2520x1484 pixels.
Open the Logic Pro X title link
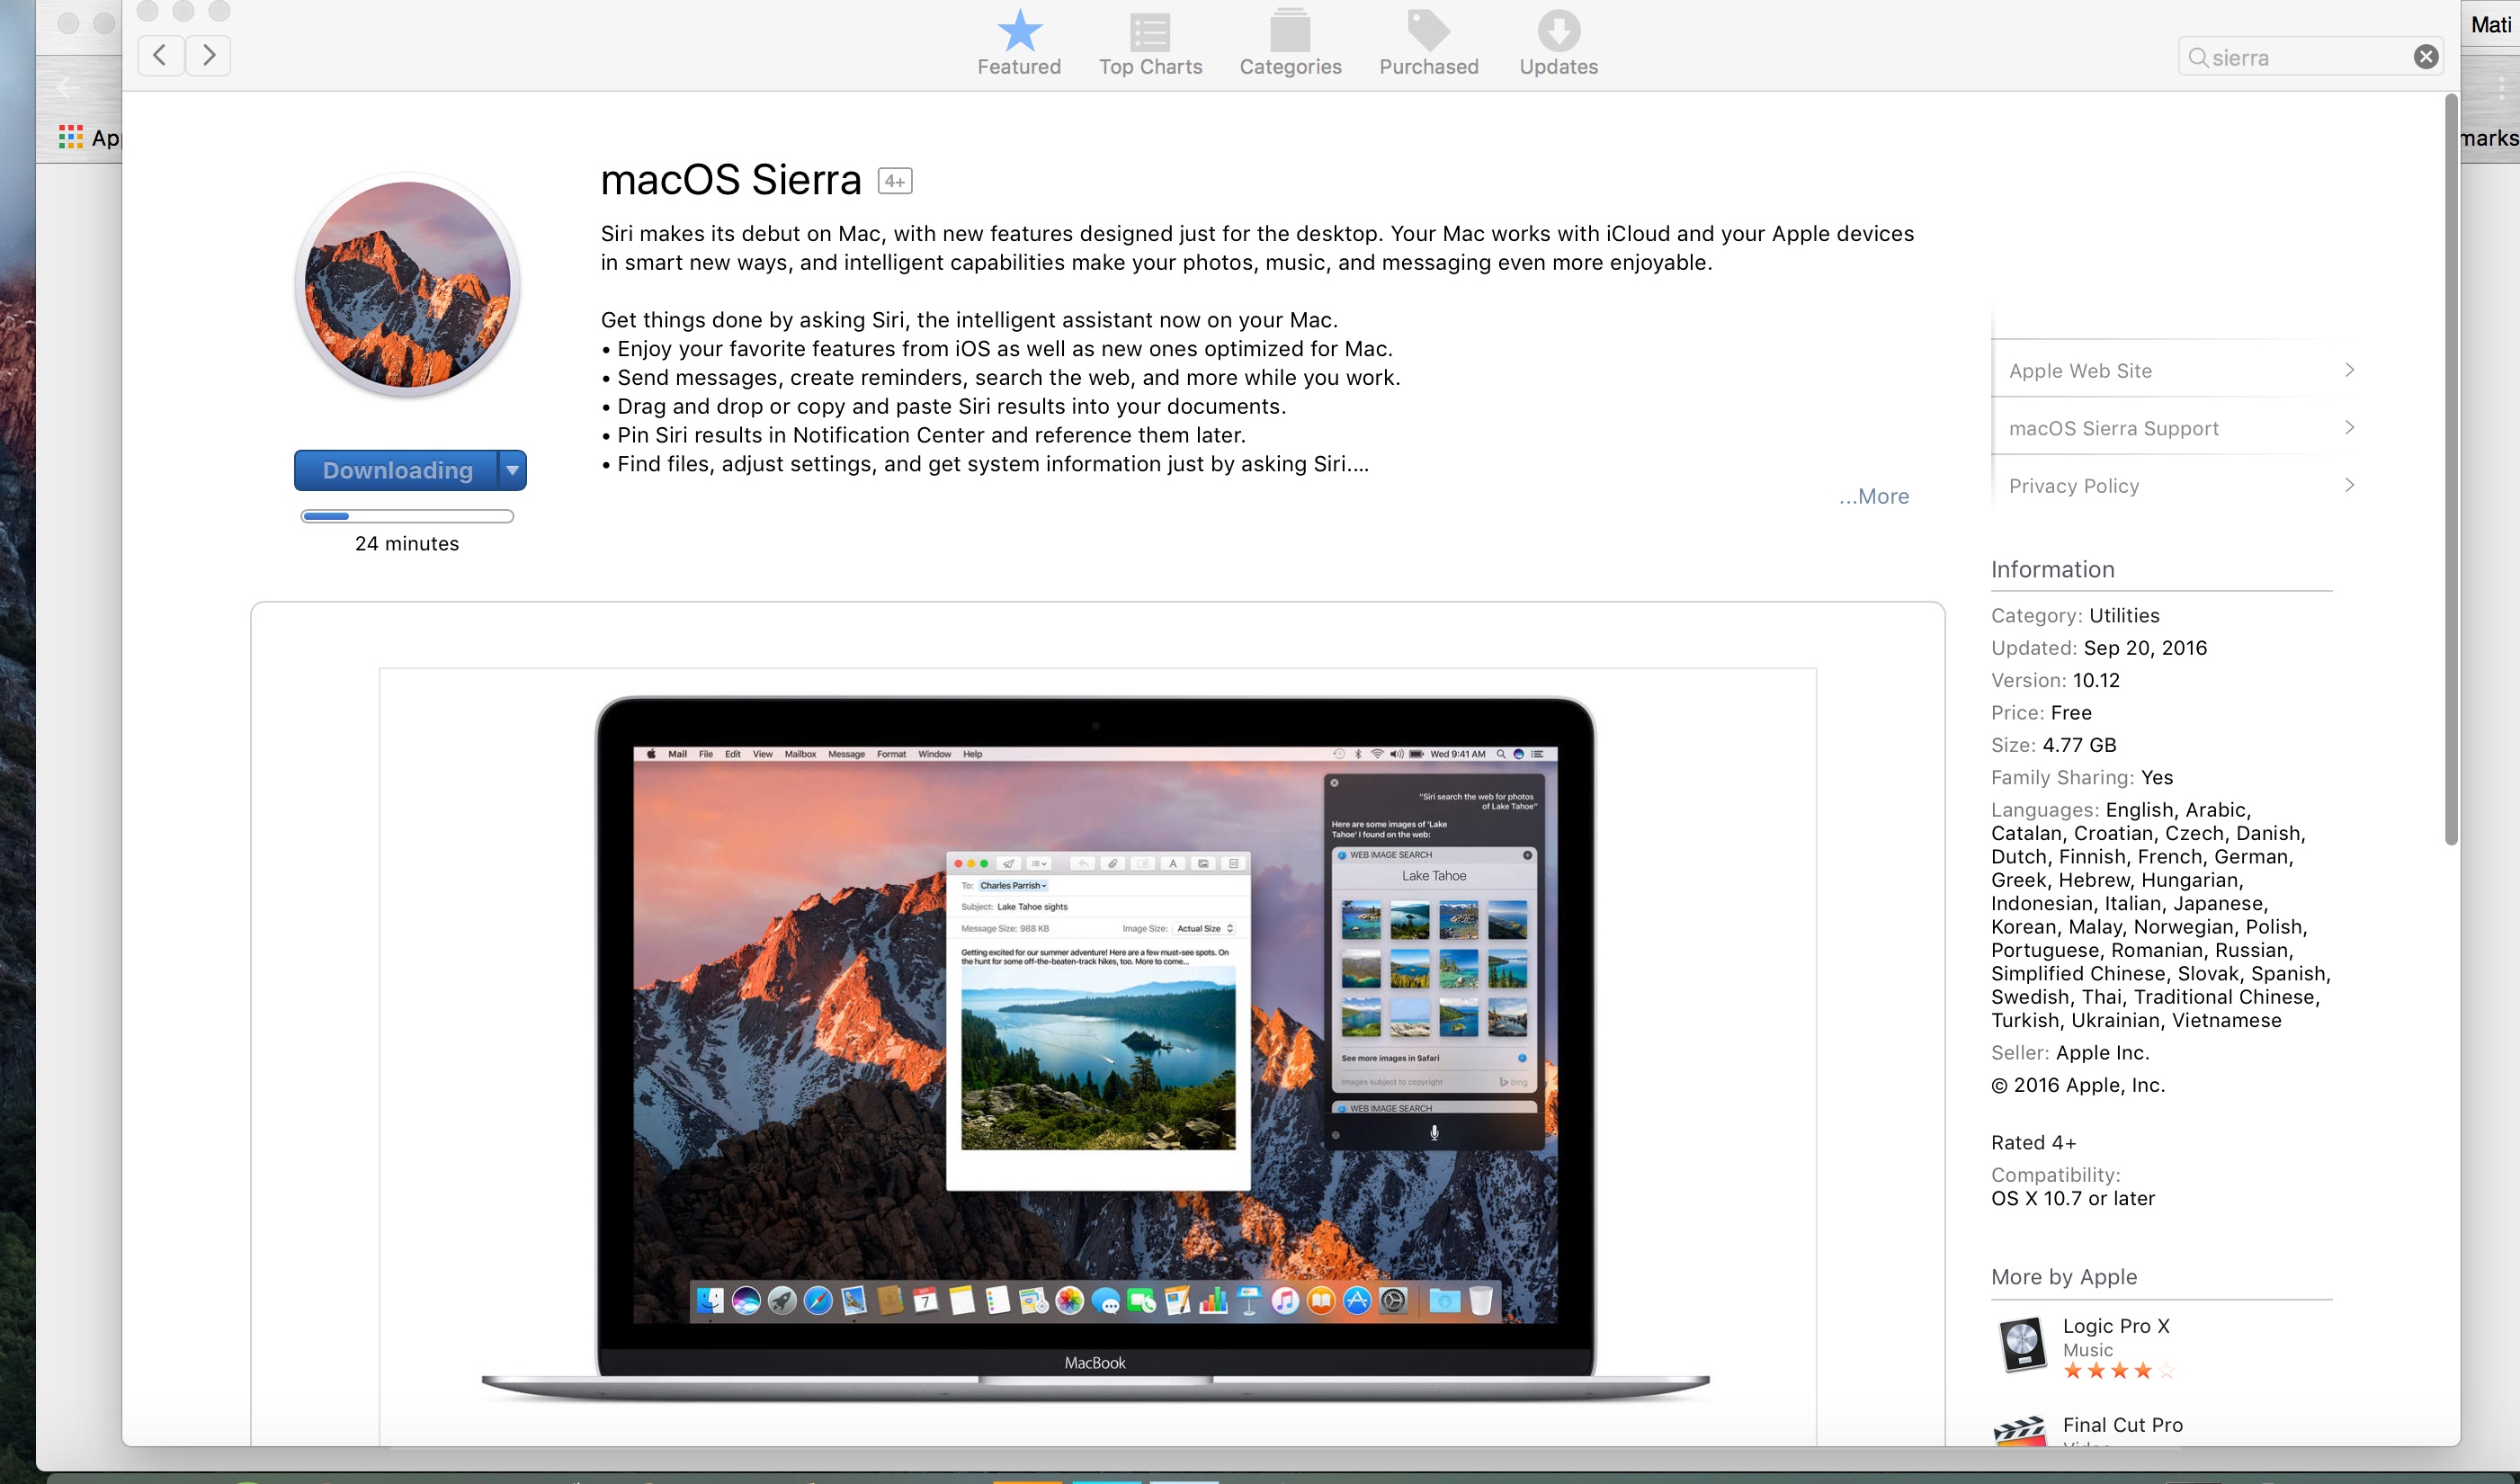point(2116,1326)
